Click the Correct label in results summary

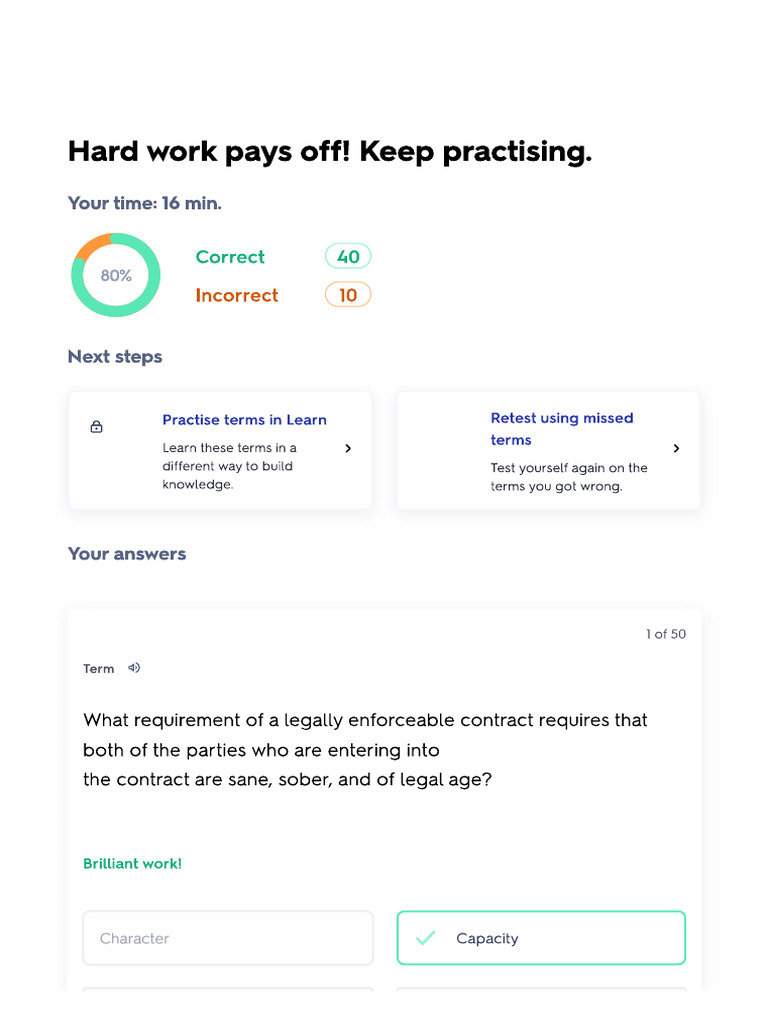click(230, 257)
